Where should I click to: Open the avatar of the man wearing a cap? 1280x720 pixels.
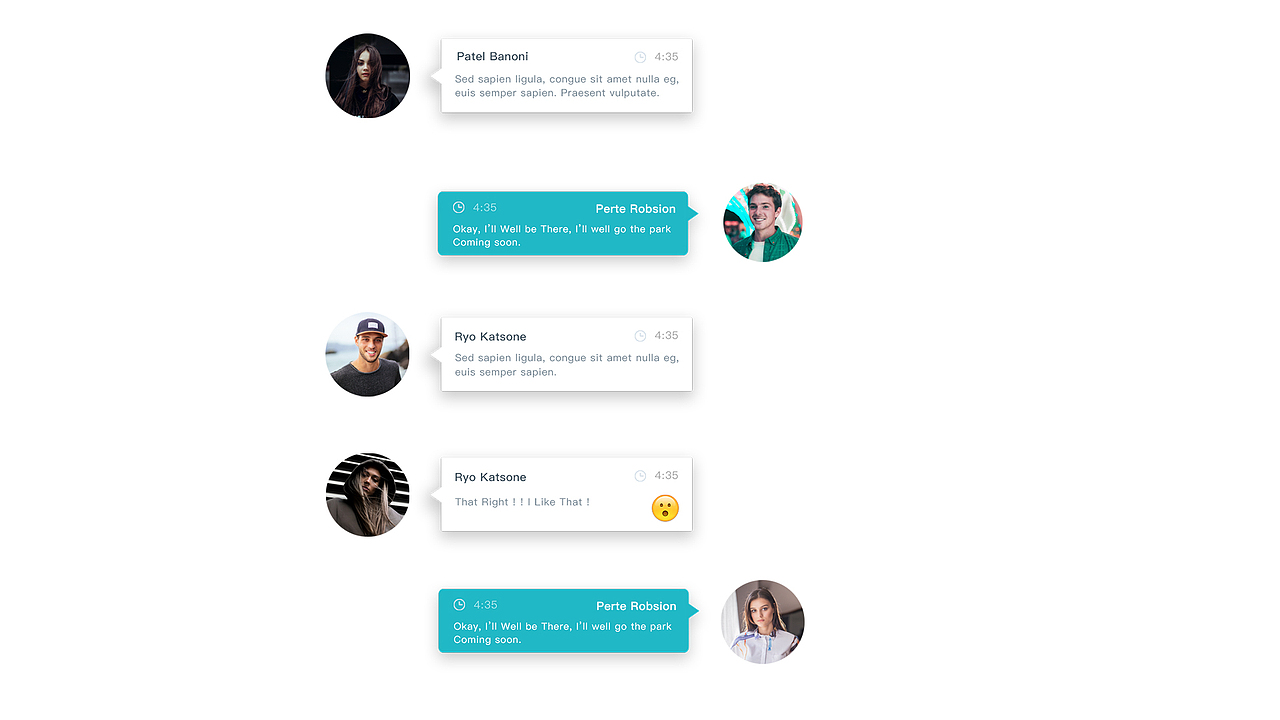point(368,354)
